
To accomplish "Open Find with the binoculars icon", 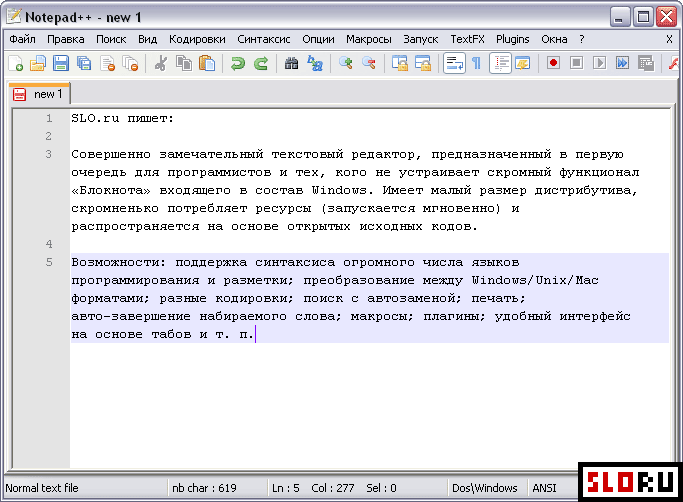I will point(291,63).
